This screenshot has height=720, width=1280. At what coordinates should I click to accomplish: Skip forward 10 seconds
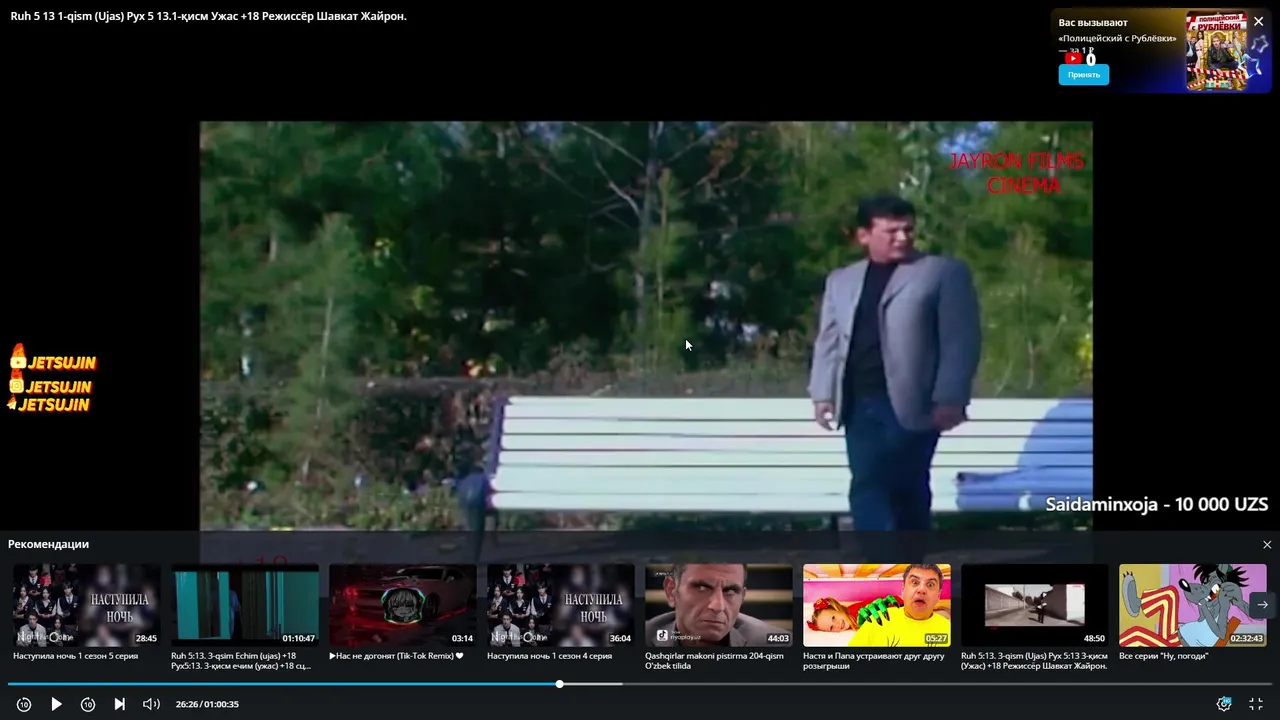[88, 704]
